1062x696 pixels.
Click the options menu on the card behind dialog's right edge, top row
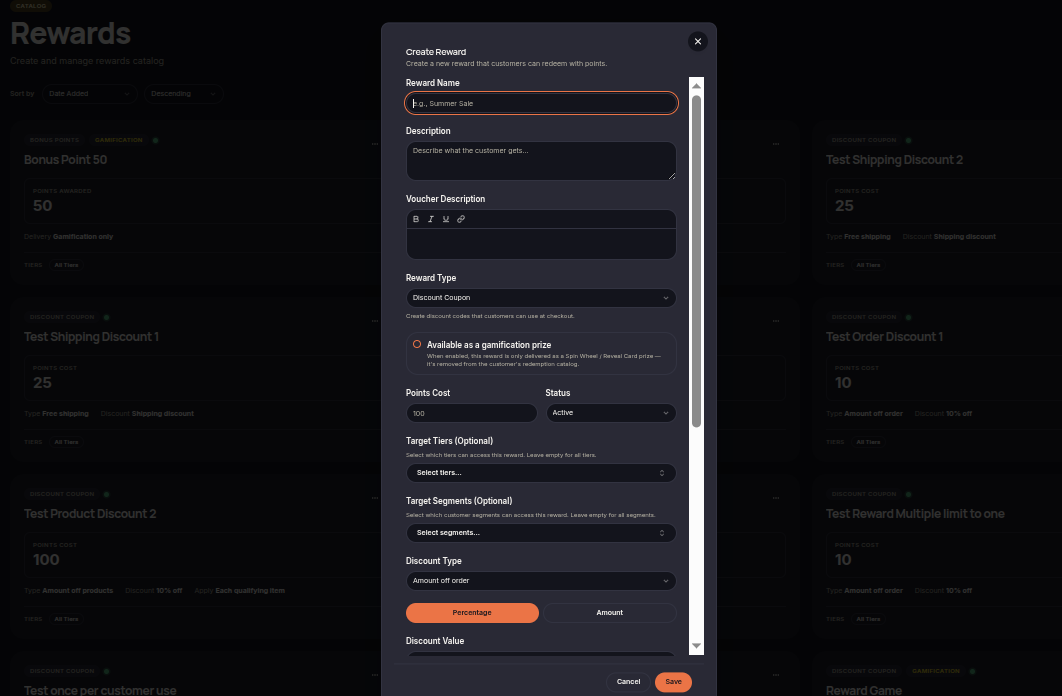point(776,144)
